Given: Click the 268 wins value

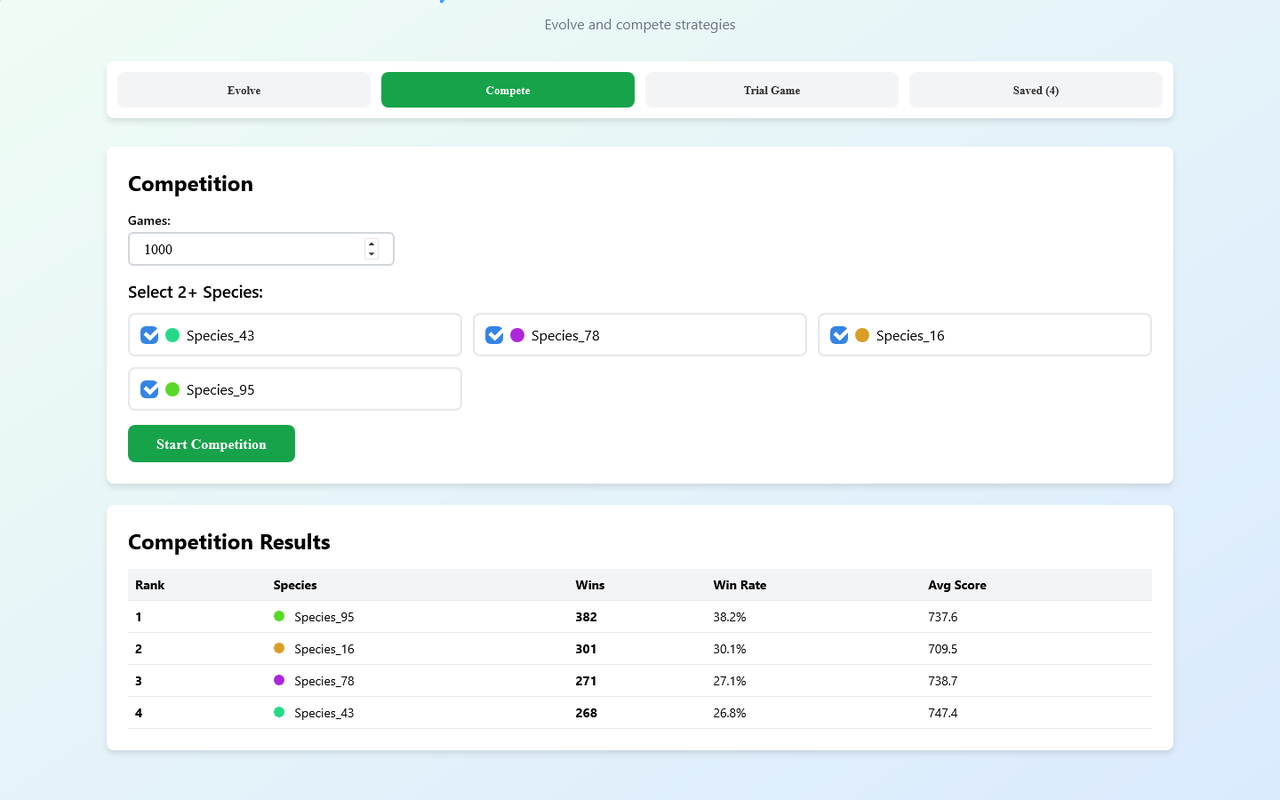Looking at the screenshot, I should coord(586,713).
